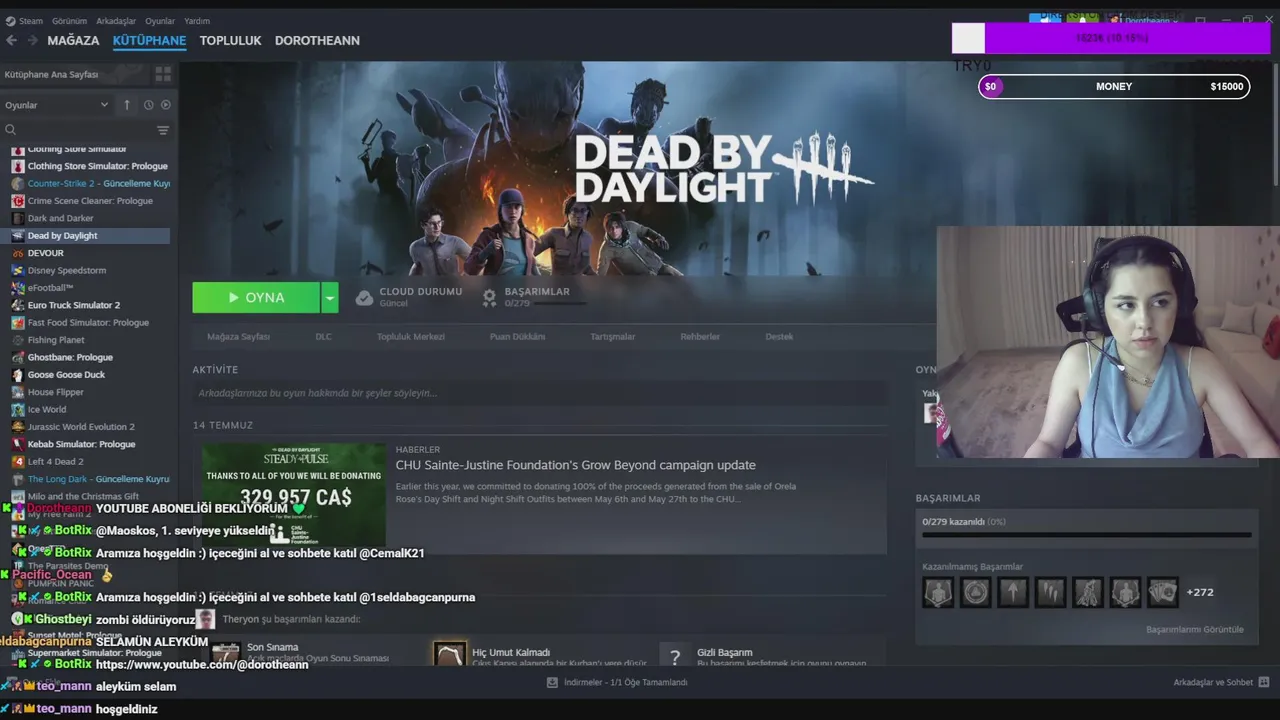Click the claw marks achievement icon

click(x=1050, y=593)
